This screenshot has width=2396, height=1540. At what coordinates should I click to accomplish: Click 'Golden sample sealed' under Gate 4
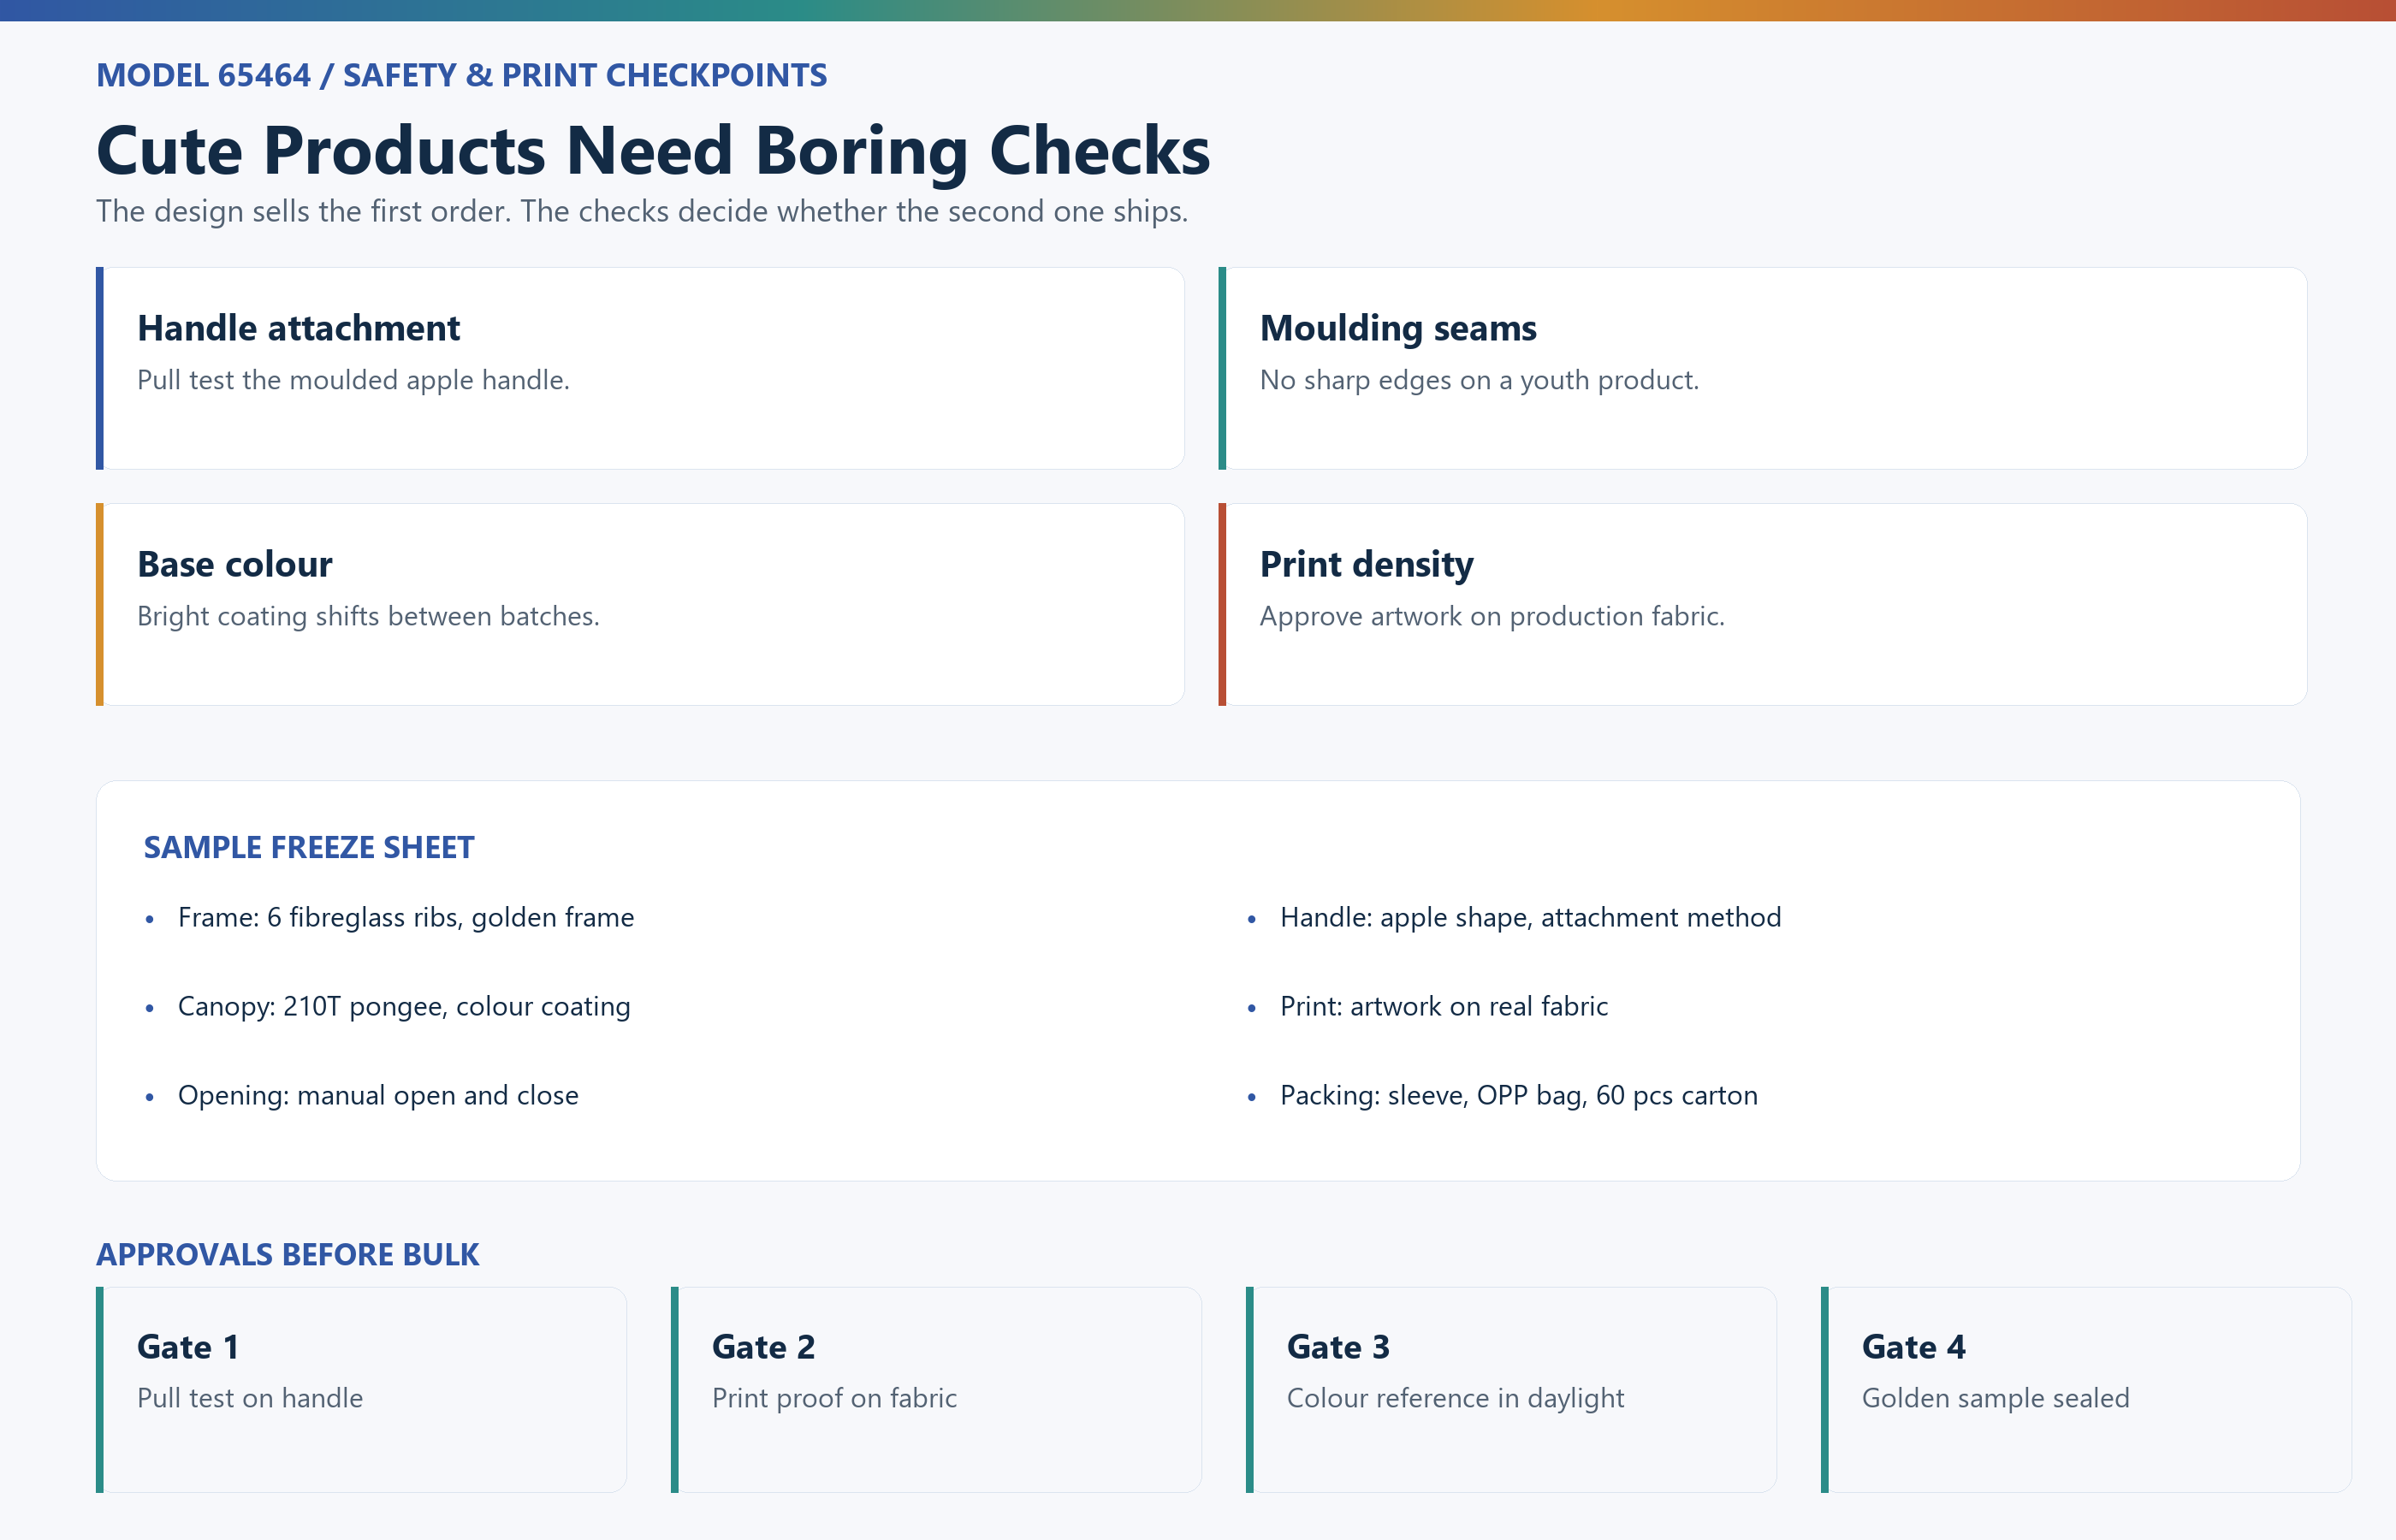pos(1995,1398)
